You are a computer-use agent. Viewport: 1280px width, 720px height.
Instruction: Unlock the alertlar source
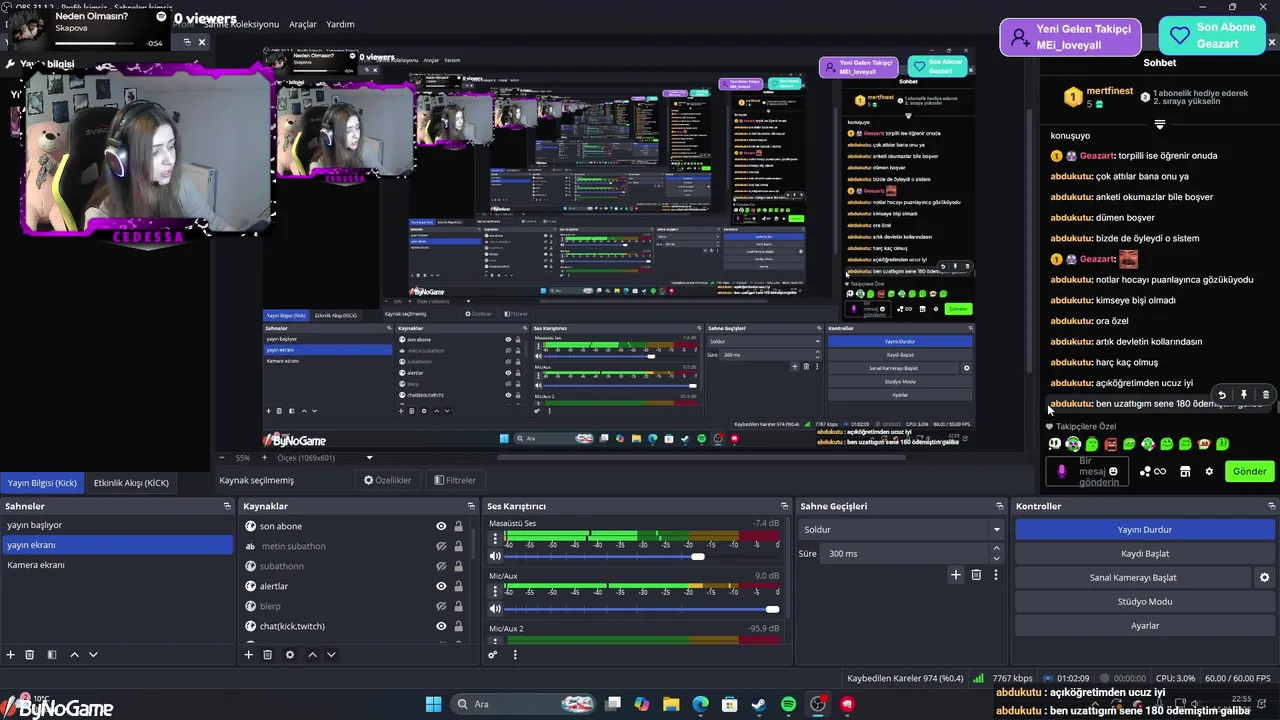(x=458, y=586)
